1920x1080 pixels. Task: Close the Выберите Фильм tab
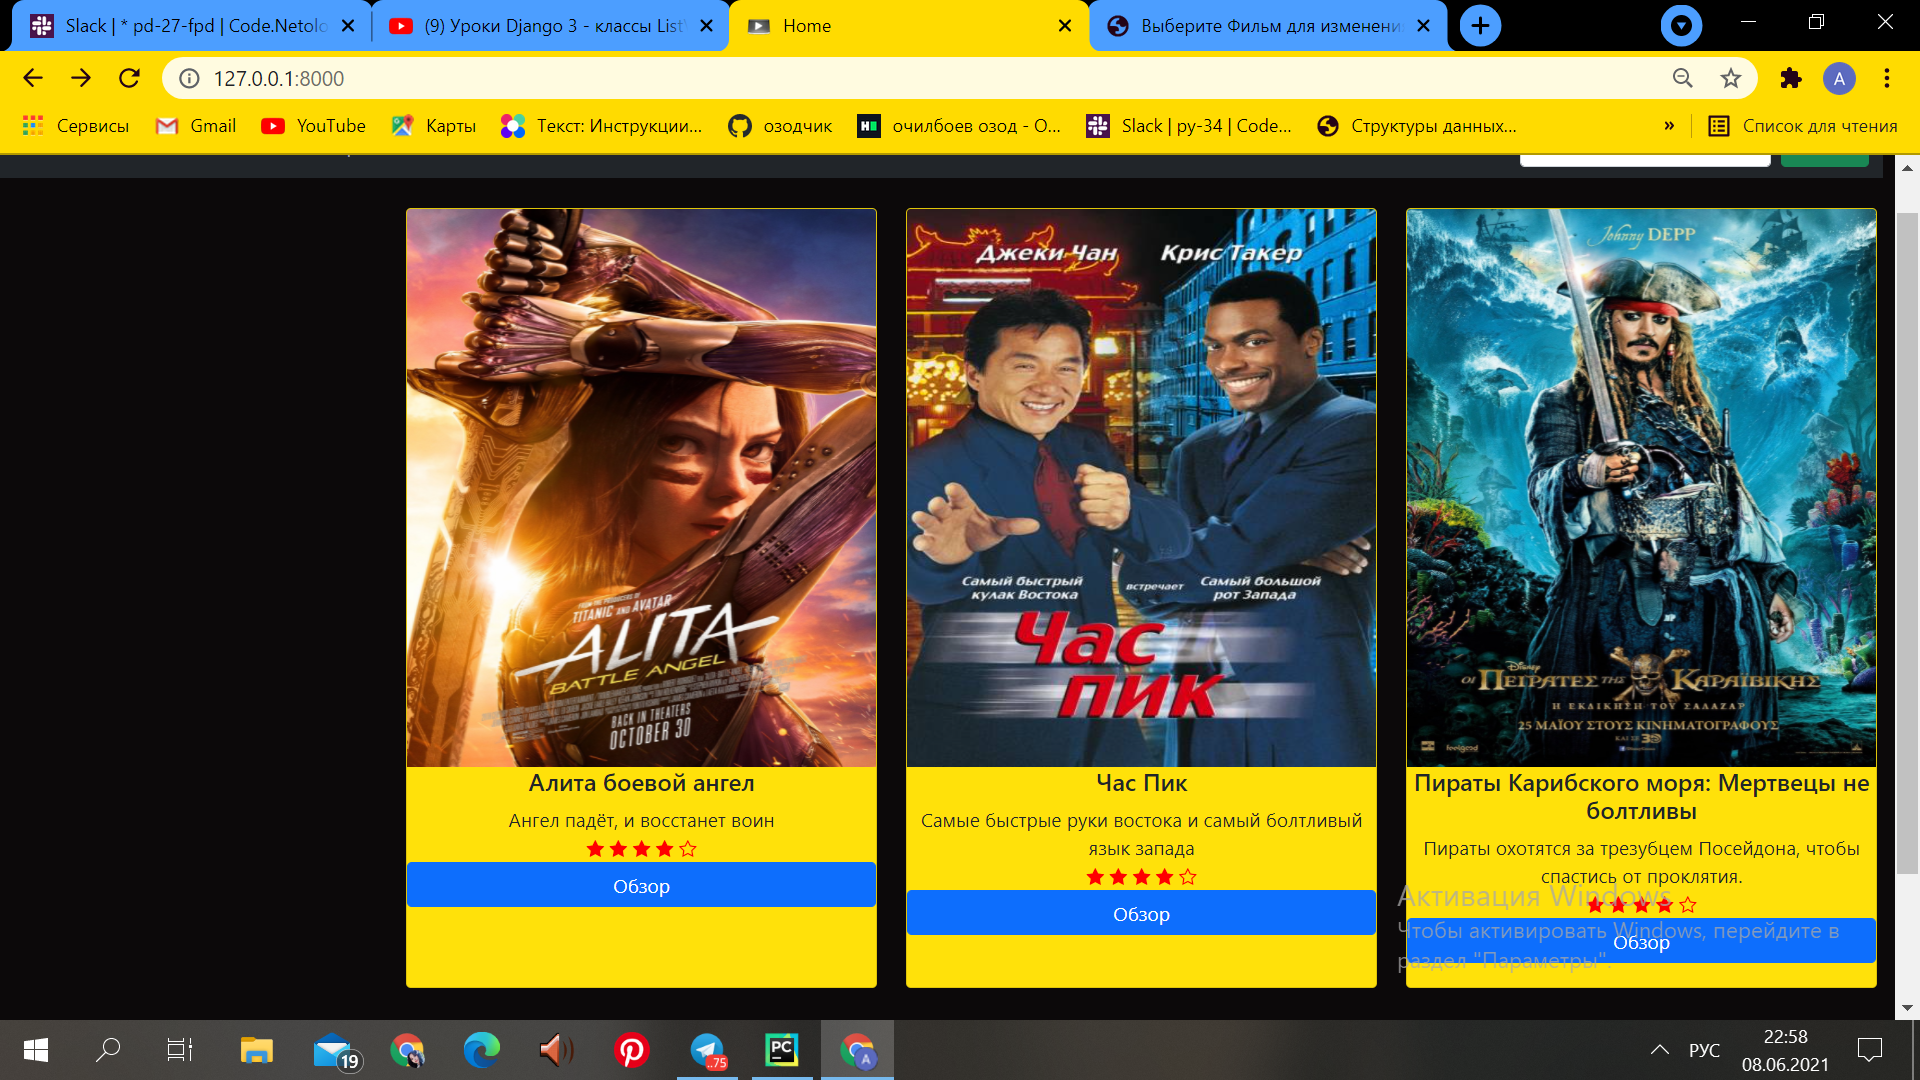coord(1424,26)
